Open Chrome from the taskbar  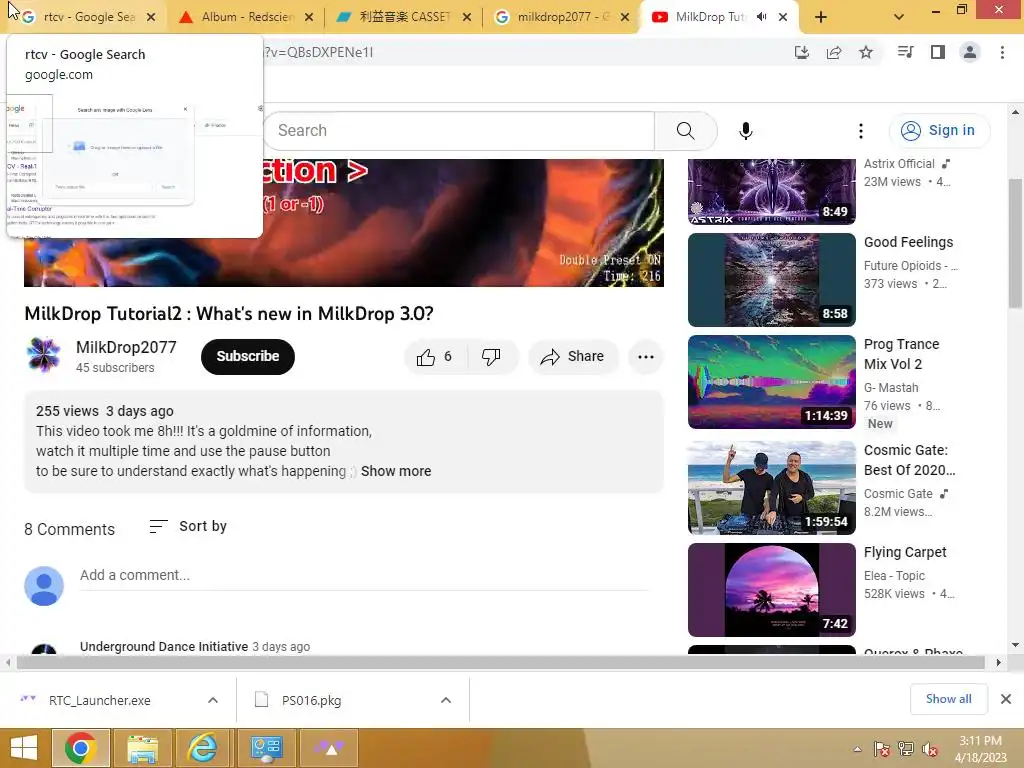click(81, 748)
